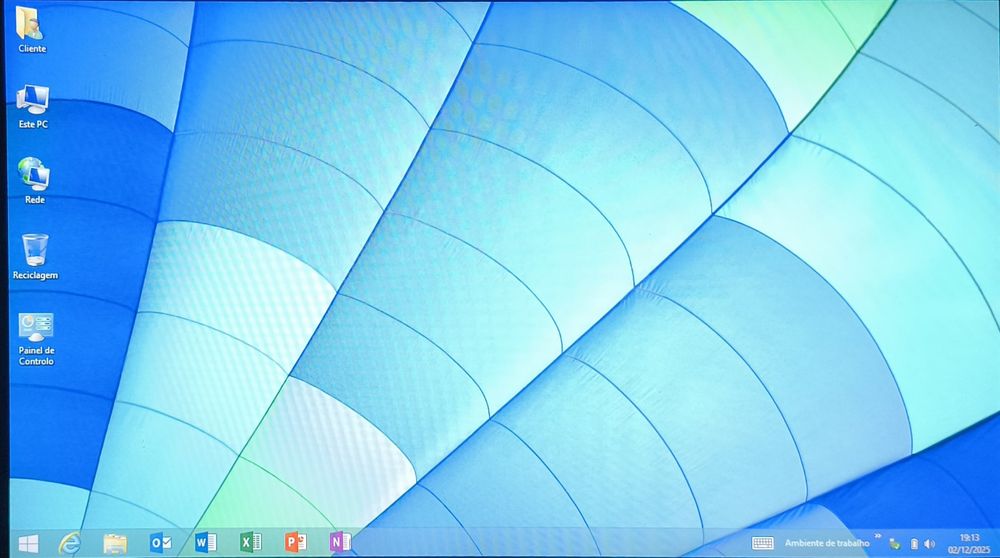1000x558 pixels.
Task: Click the battery tray icon
Action: (x=914, y=544)
